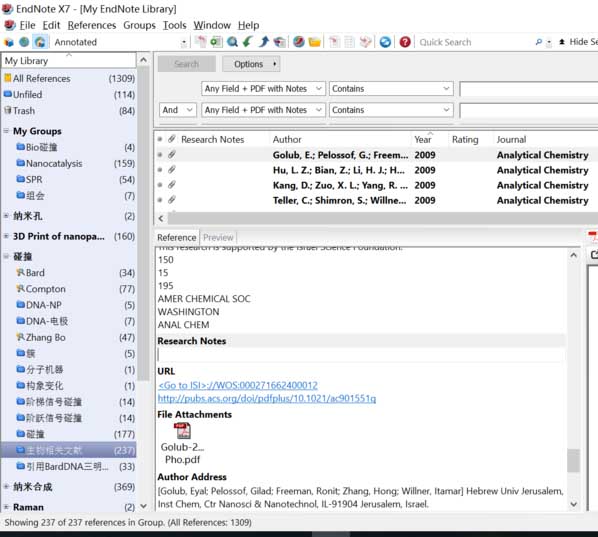Create a New Reference via toolbar icon
The width and height of the screenshot is (598, 537).
point(216,42)
